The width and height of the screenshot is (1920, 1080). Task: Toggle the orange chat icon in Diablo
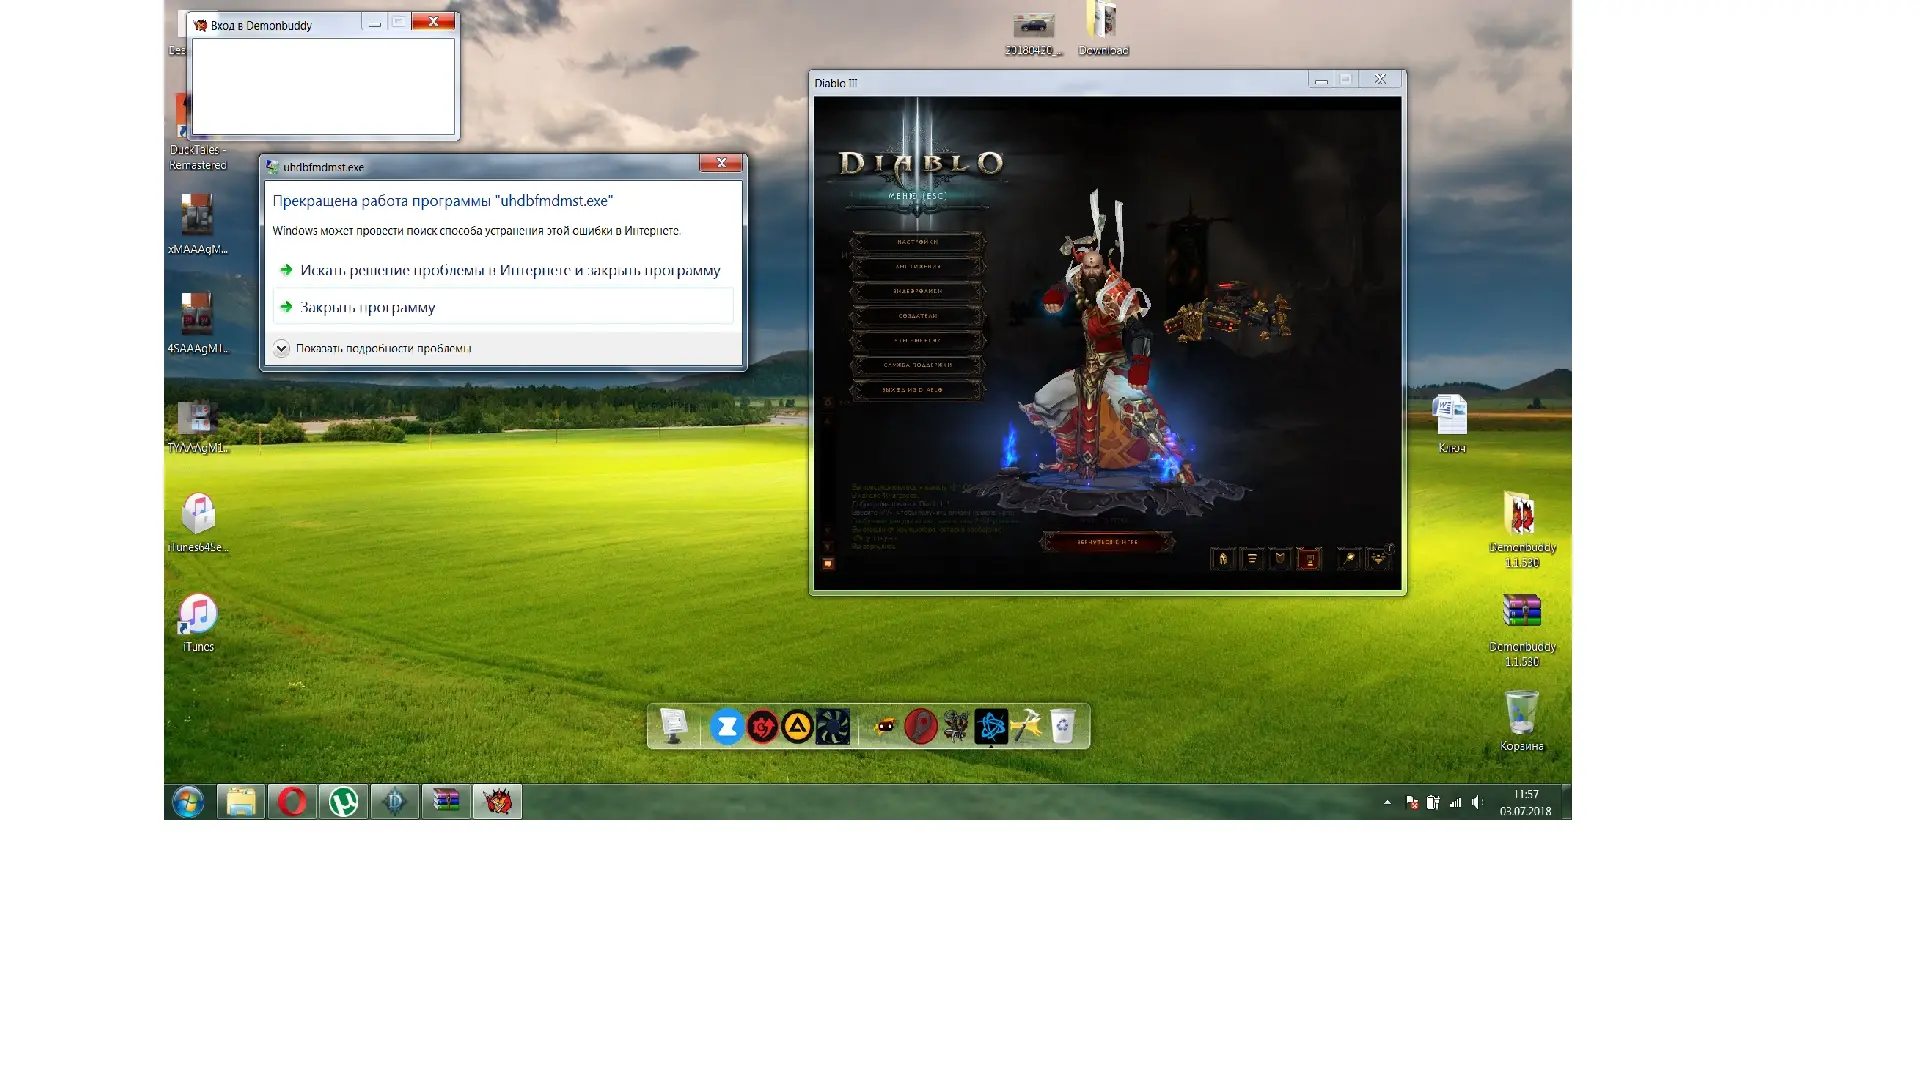827,564
